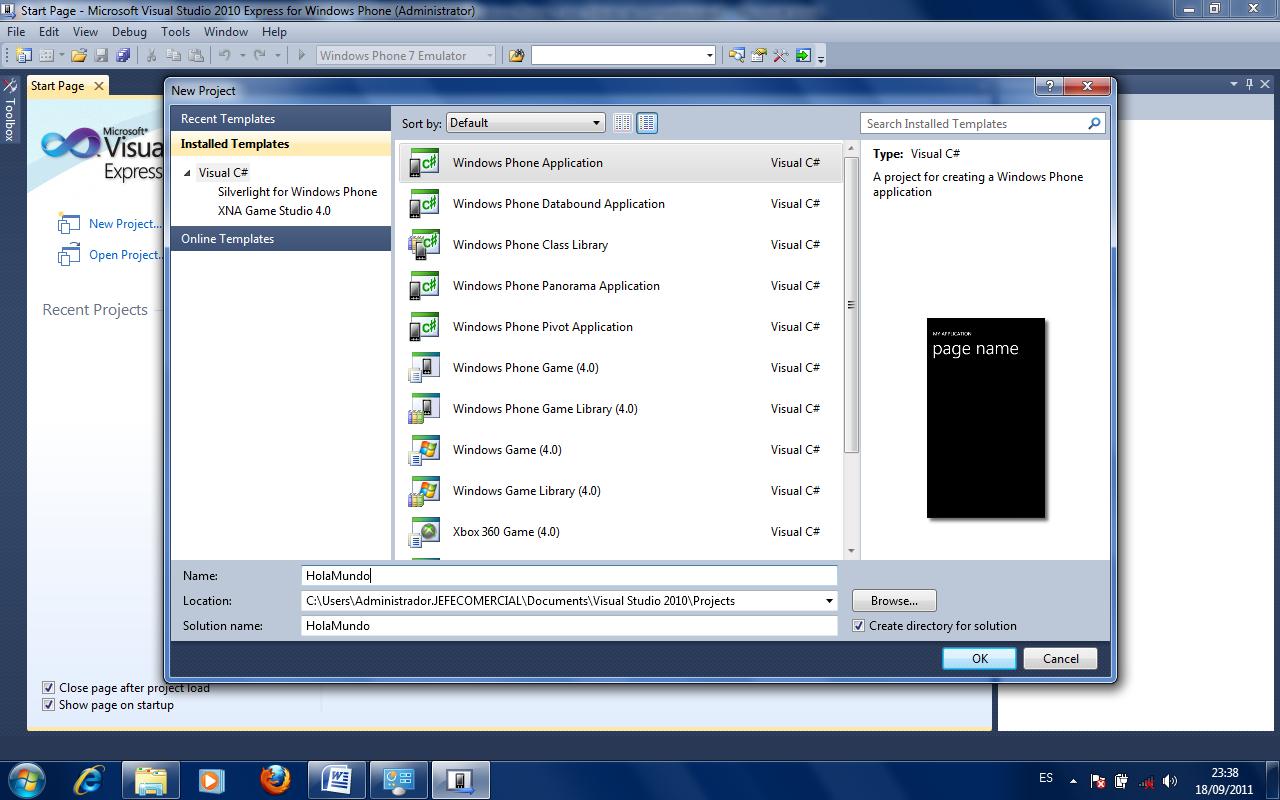Collapse the Visual C# tree node

pos(187,173)
